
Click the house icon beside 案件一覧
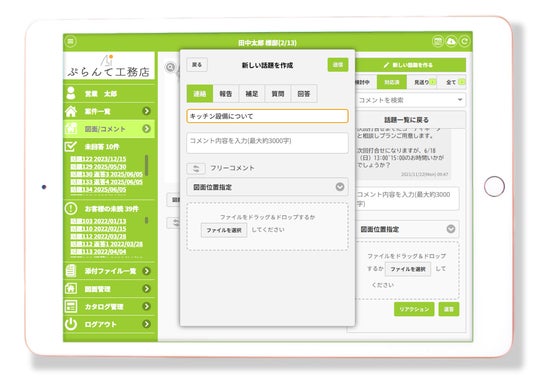[71, 111]
